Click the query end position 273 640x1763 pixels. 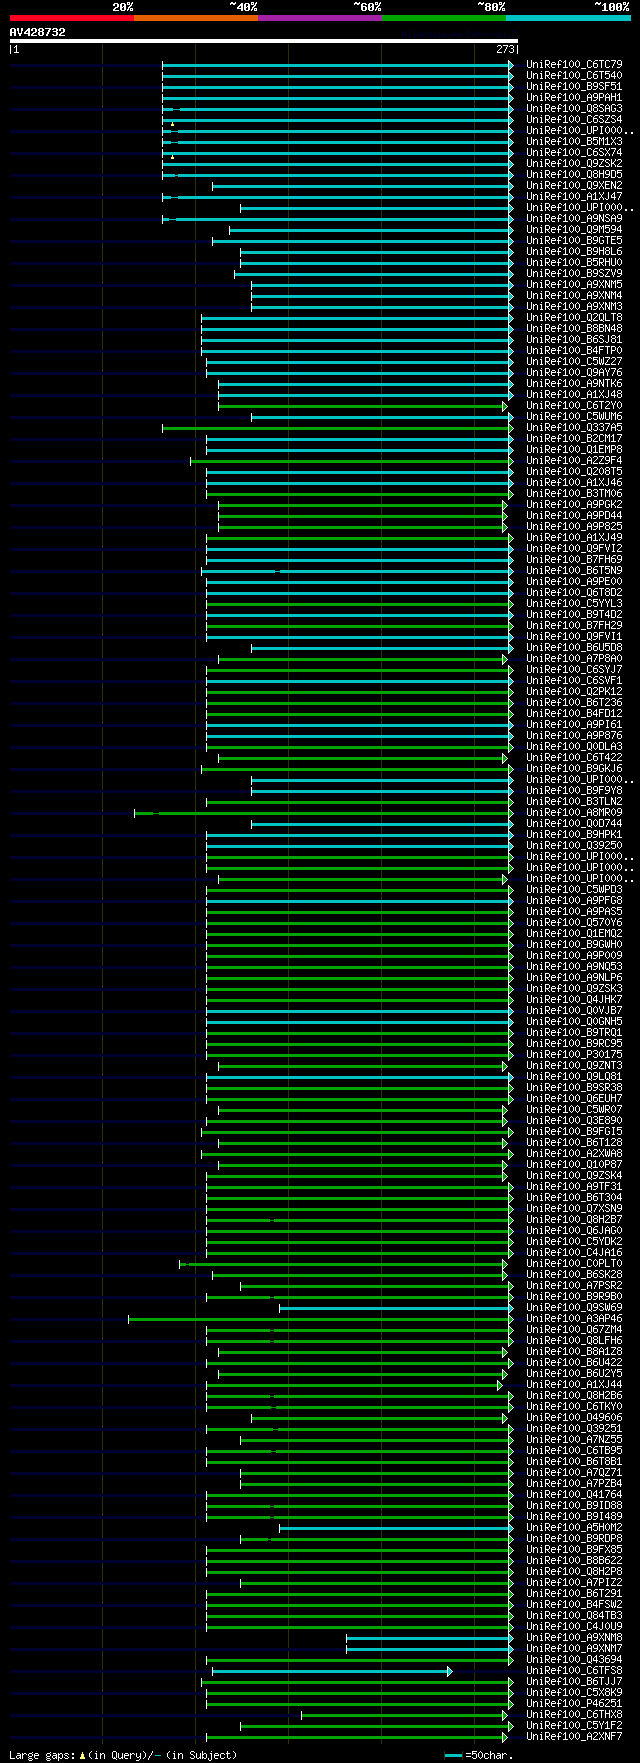pos(505,49)
